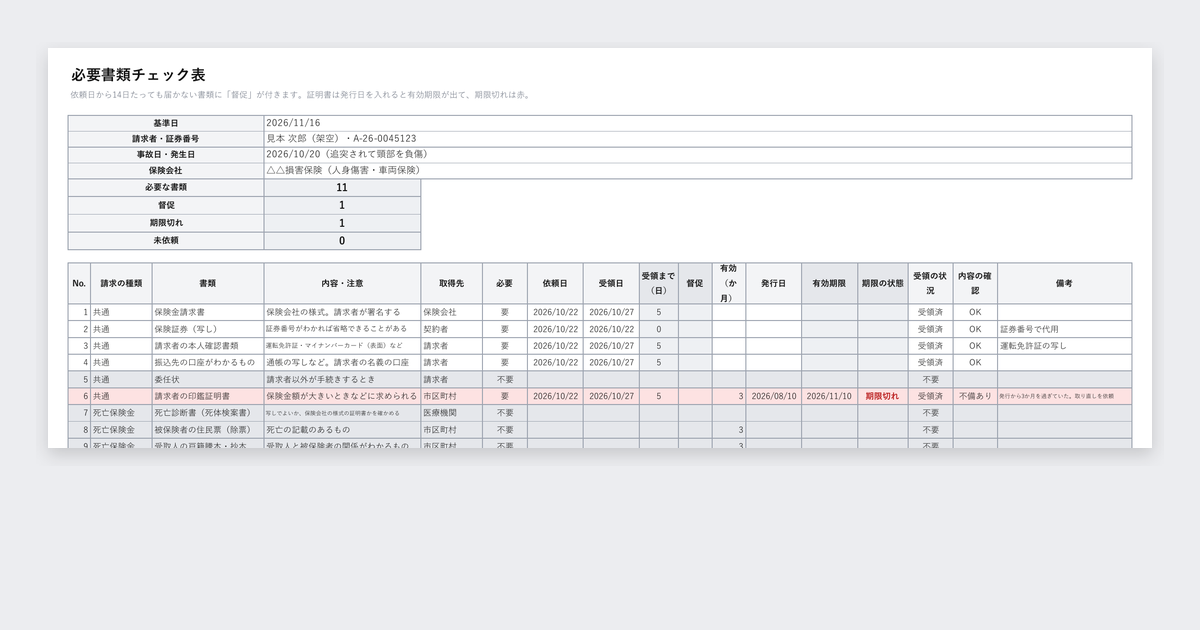1200x630 pixels.
Task: Select the 請求者の印鑑証明書 cell
Action: (208, 396)
